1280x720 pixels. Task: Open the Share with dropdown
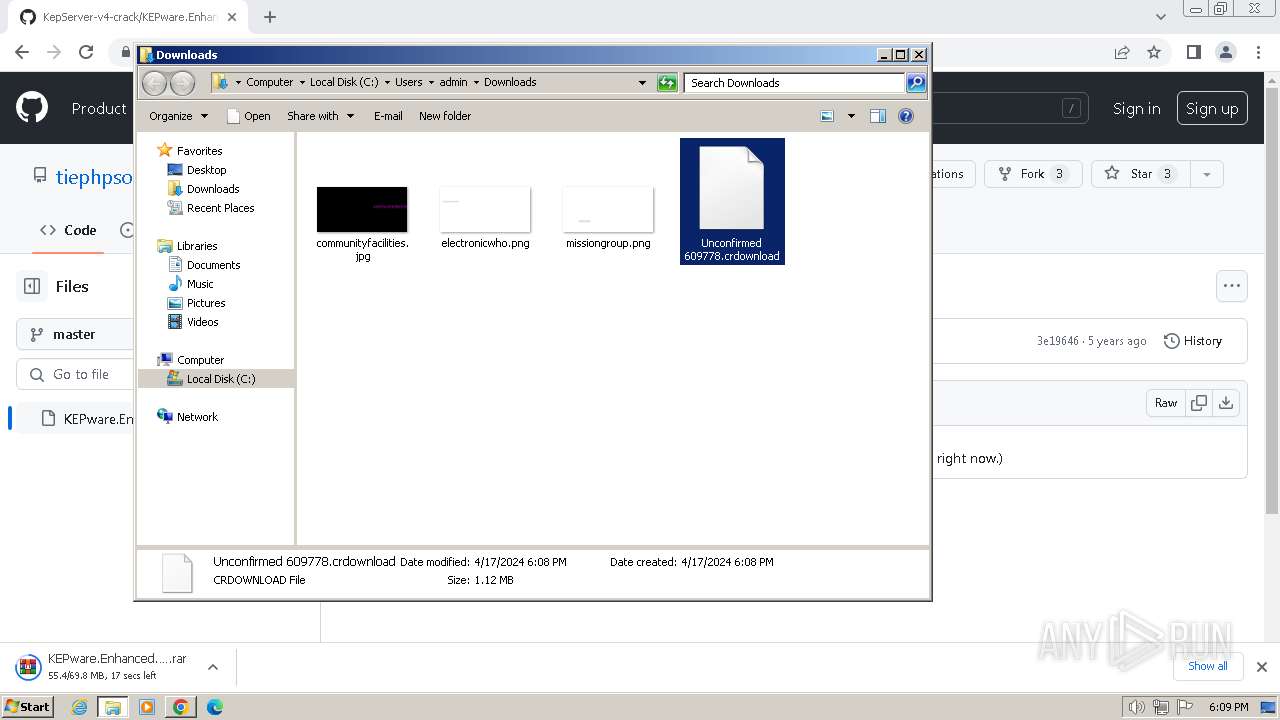[x=320, y=116]
